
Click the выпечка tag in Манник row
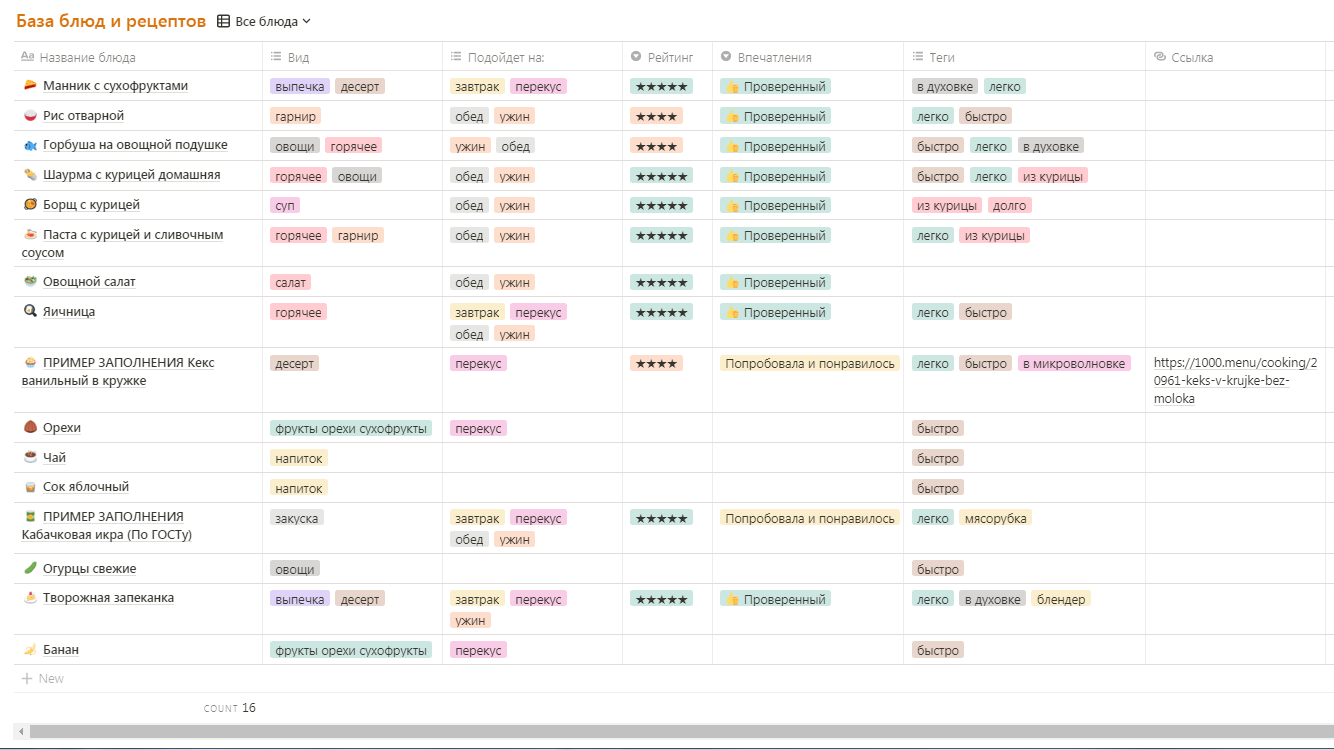300,87
